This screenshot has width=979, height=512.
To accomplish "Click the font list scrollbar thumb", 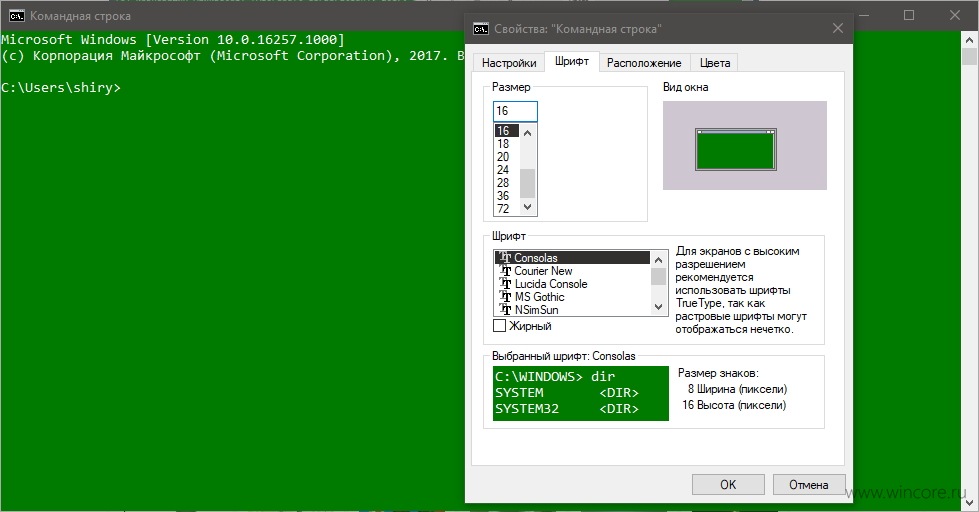I will coord(658,276).
